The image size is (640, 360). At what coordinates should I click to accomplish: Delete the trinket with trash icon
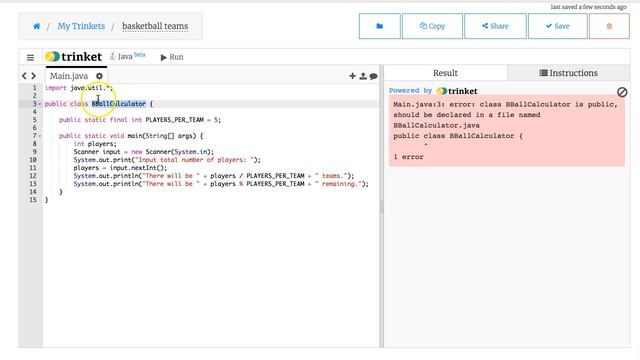pyautogui.click(x=609, y=26)
